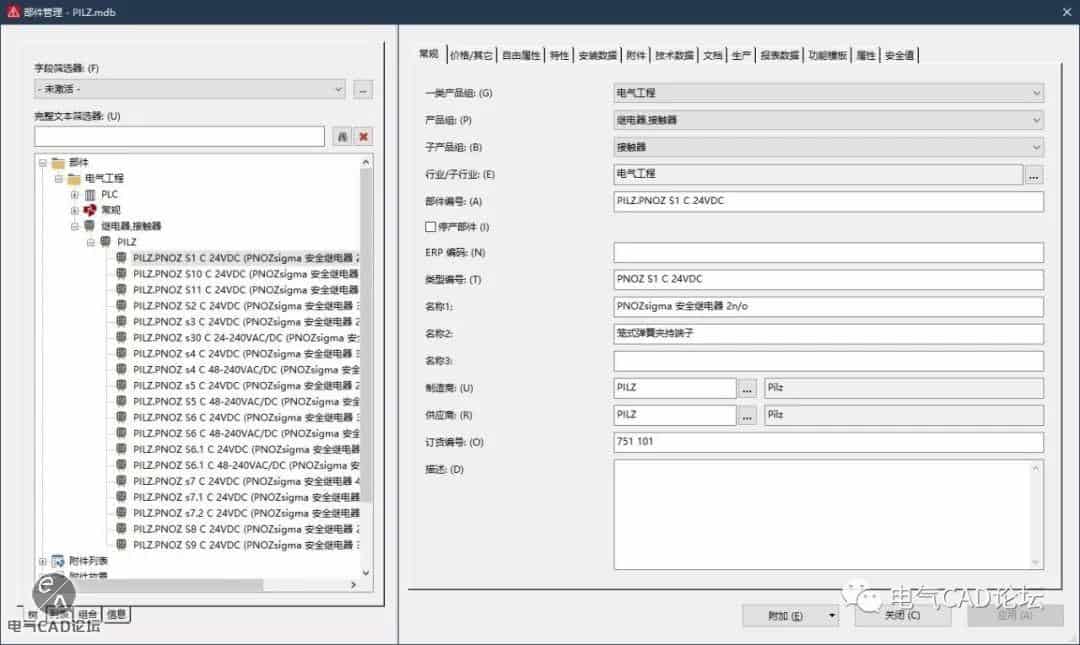Click the icon of PILZ.PNOZ S5 C 48-240VAC/DC
Screen dimensions: 1080x645
(121, 401)
